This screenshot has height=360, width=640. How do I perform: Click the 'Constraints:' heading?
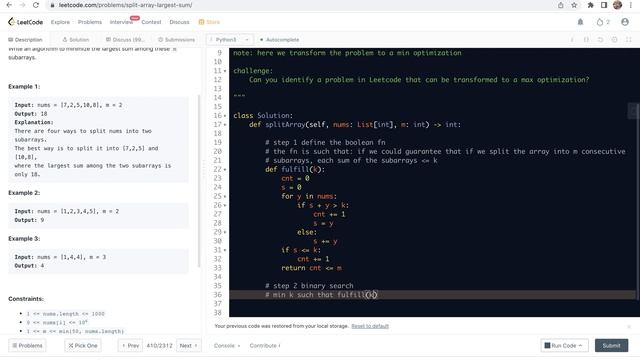[x=26, y=299]
